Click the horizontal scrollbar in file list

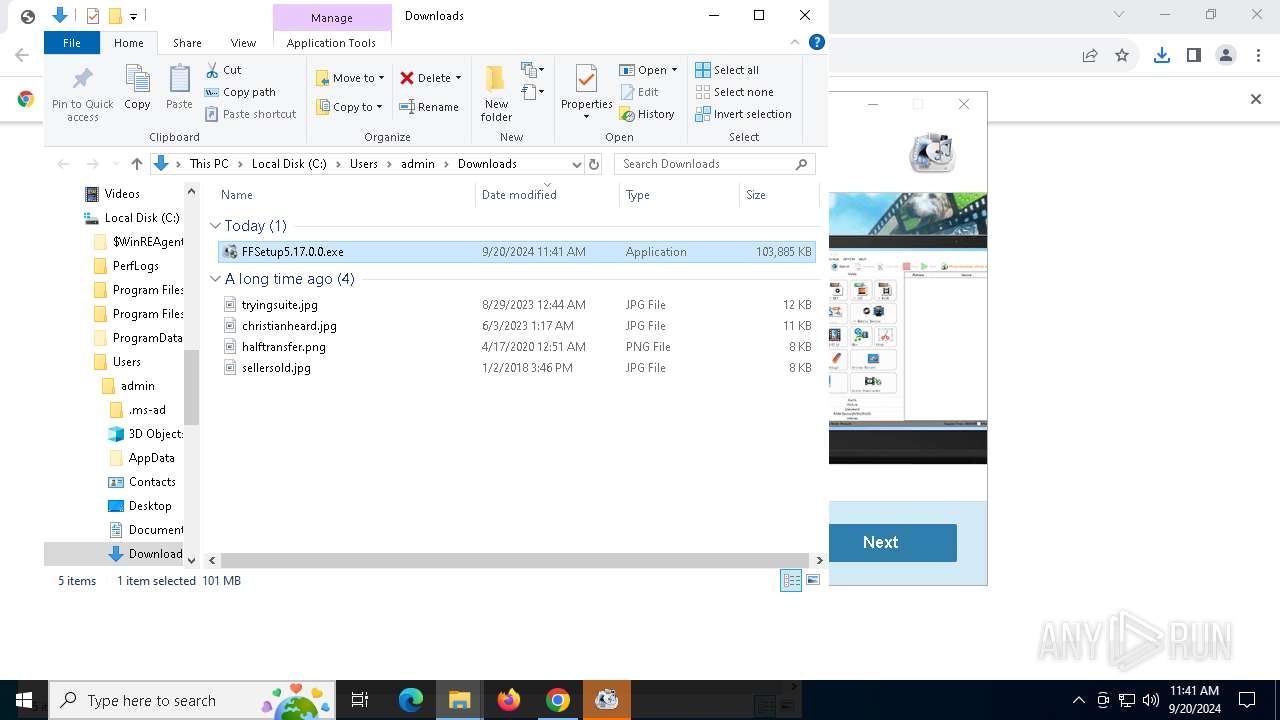tap(514, 561)
